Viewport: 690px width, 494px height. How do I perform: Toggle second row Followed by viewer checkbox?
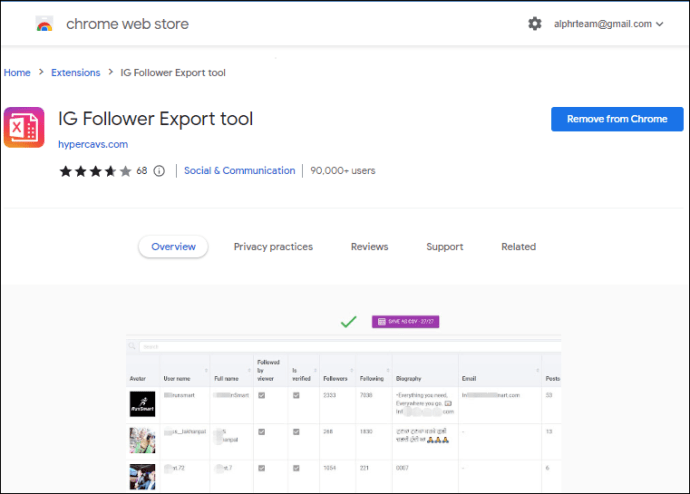pos(261,433)
